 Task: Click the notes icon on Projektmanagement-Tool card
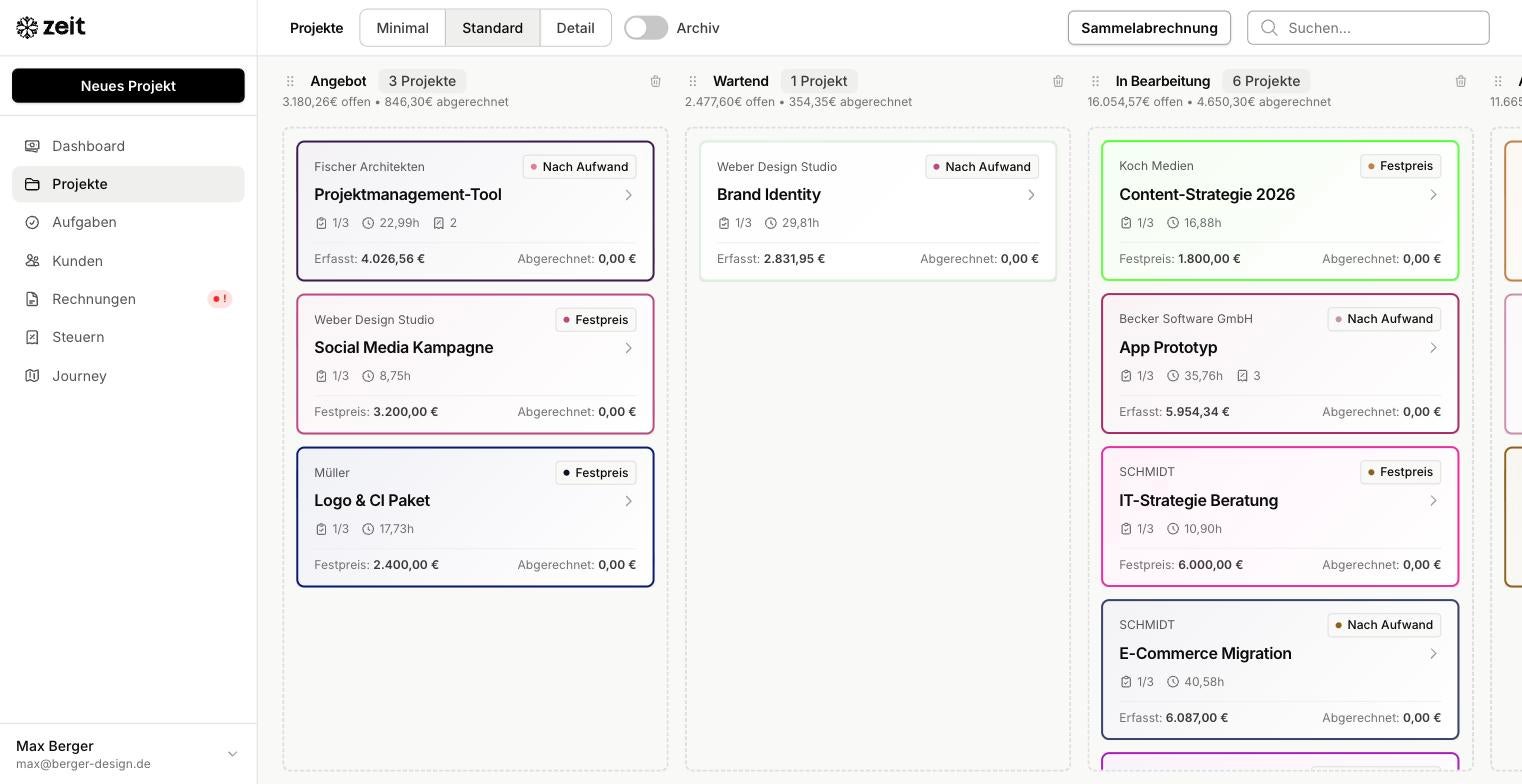coord(438,223)
